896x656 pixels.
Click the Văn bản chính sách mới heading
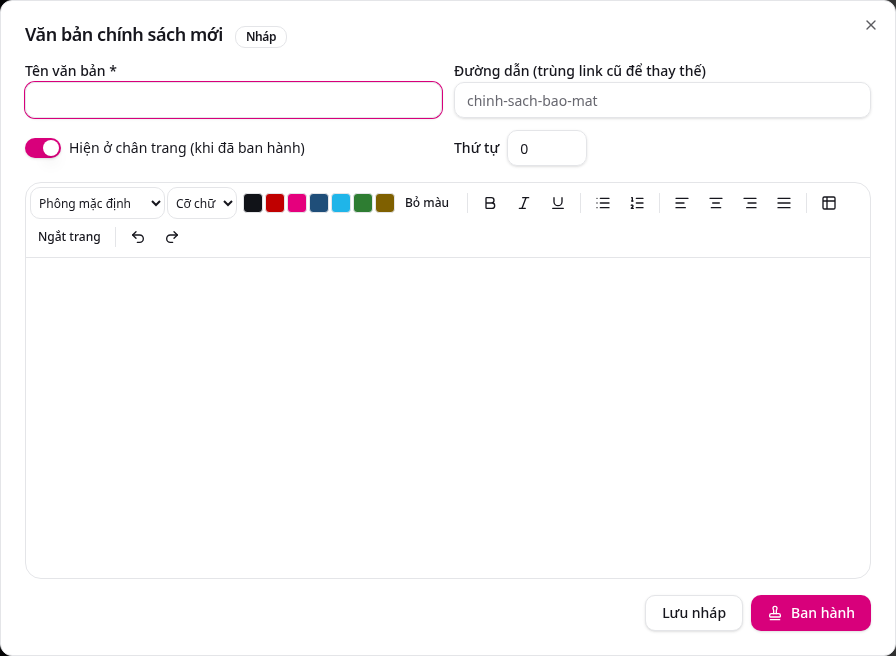click(x=124, y=35)
